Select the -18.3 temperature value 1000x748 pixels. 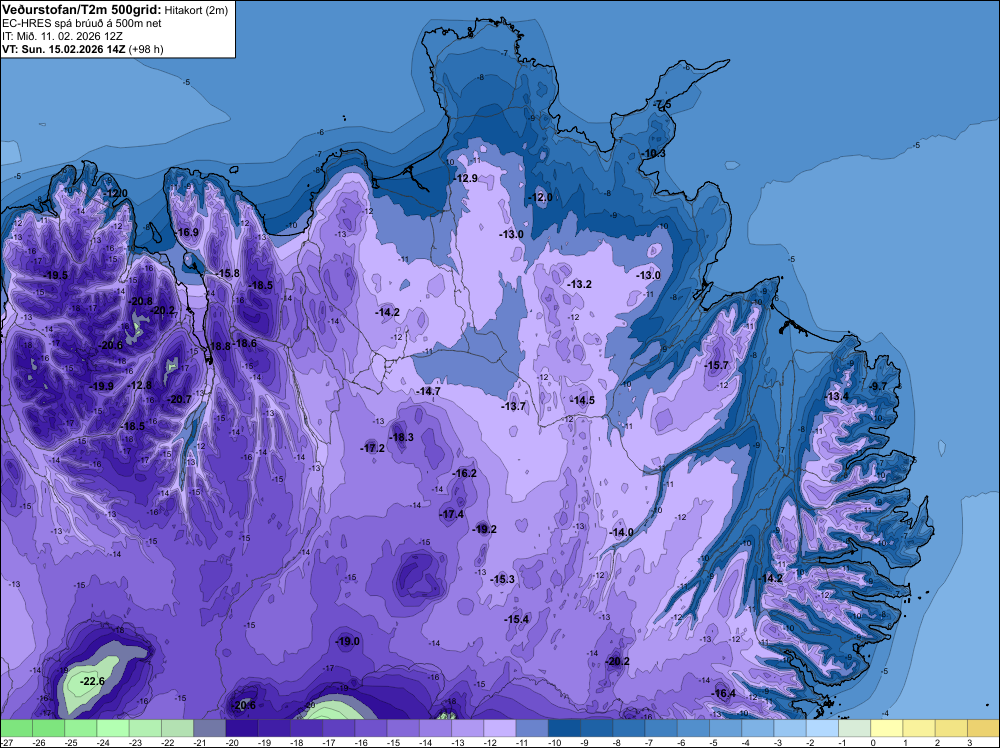[x=401, y=437]
